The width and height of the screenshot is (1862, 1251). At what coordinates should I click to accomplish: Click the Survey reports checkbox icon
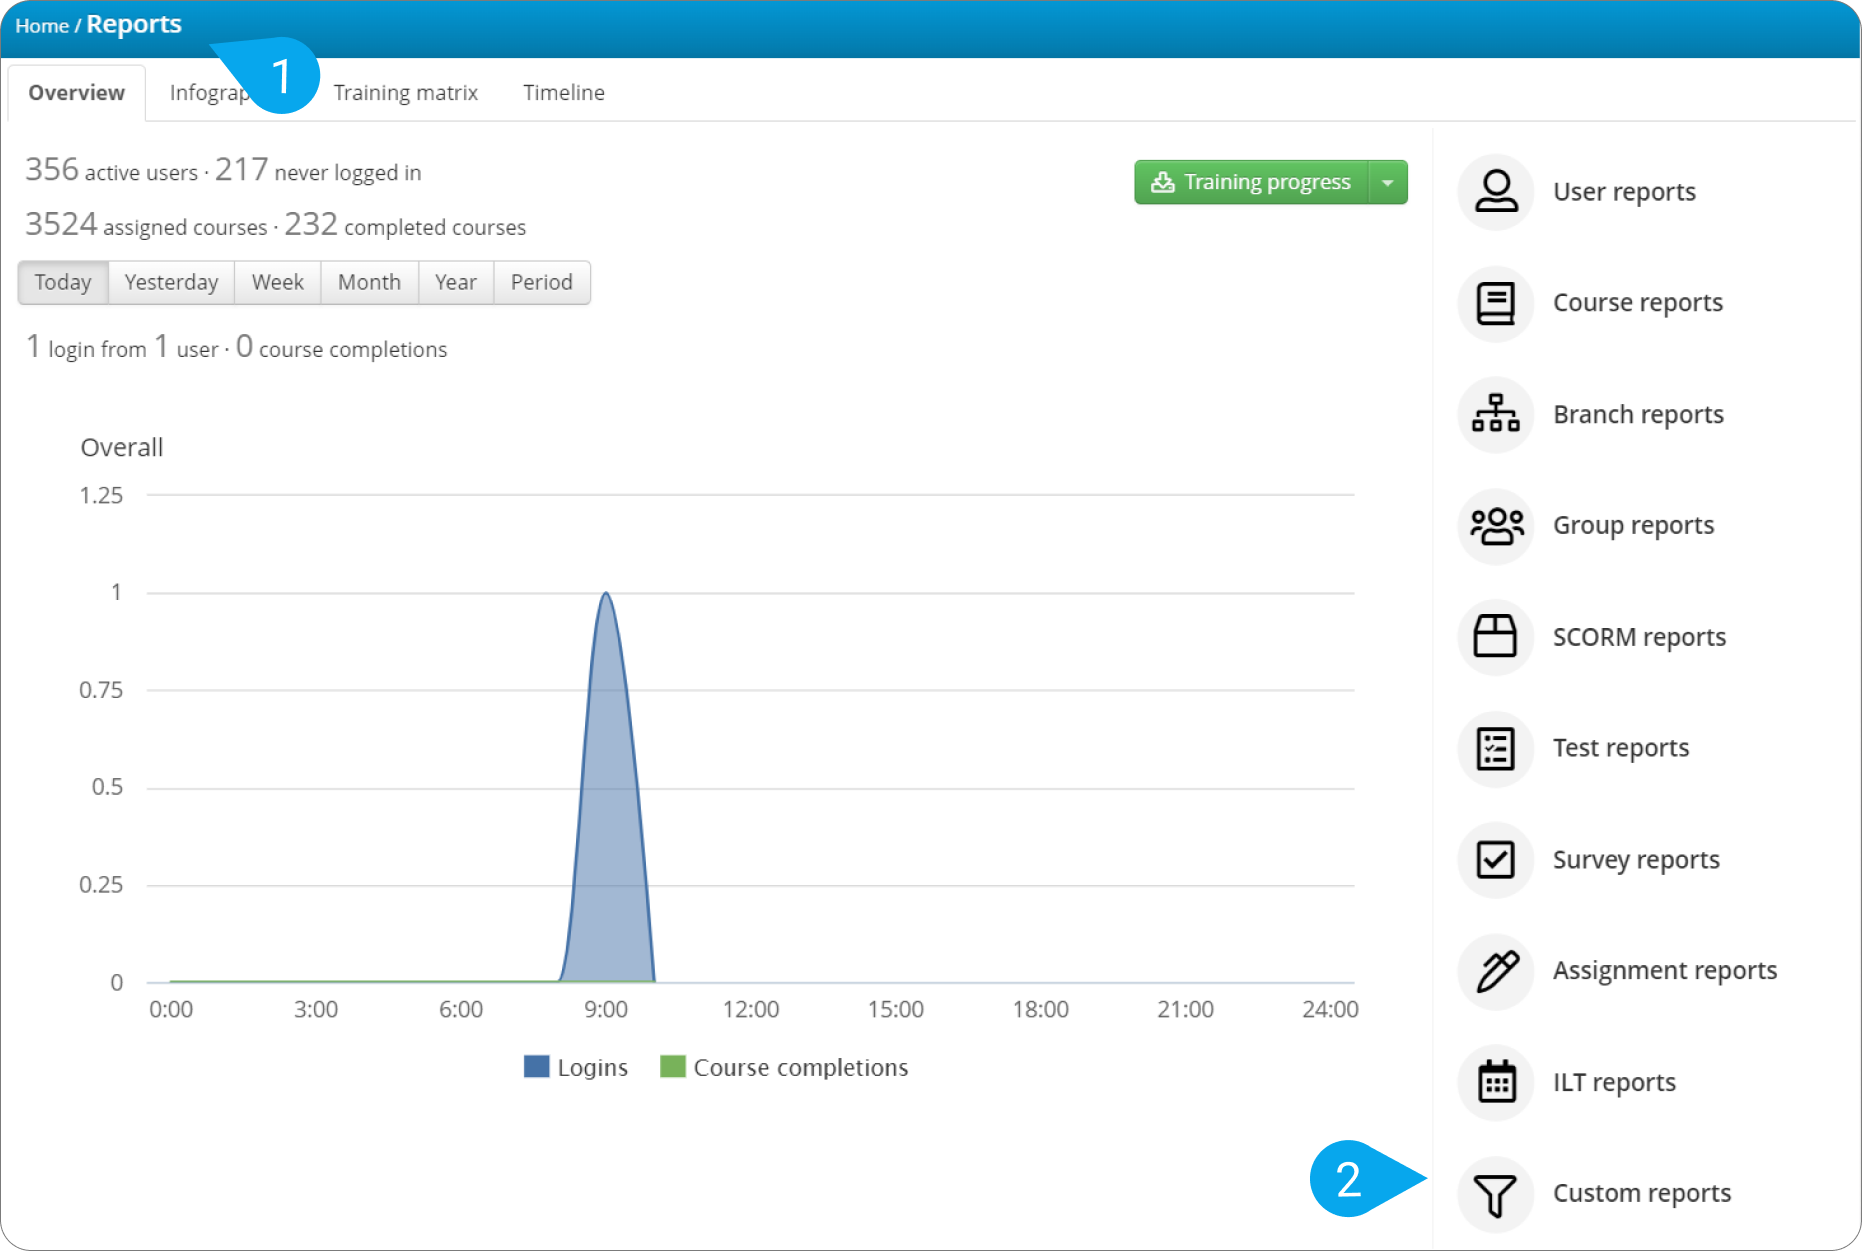(x=1496, y=860)
